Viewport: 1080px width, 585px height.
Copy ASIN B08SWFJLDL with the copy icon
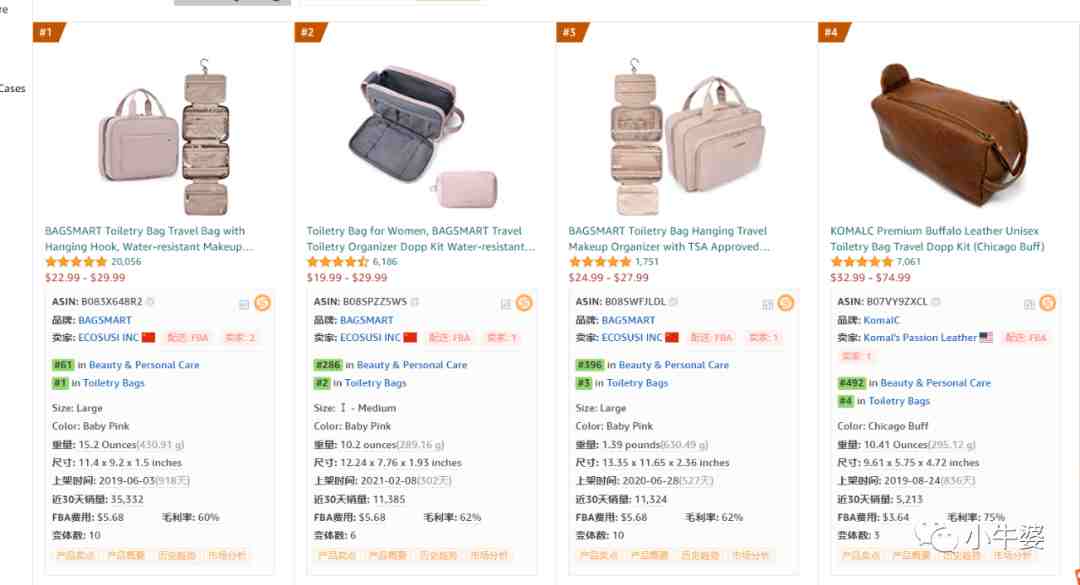click(x=674, y=302)
